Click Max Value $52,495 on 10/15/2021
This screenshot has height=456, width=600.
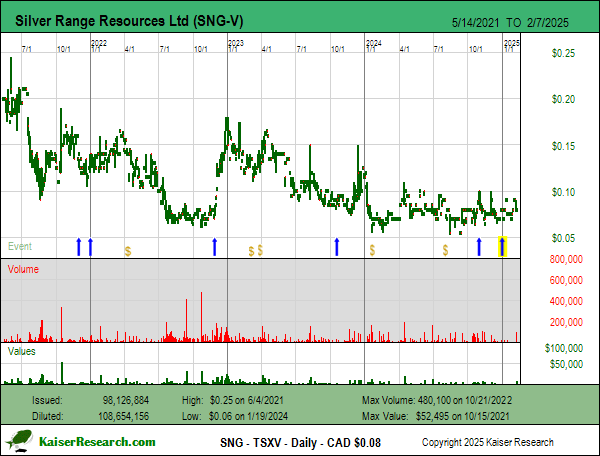pyautogui.click(x=435, y=416)
